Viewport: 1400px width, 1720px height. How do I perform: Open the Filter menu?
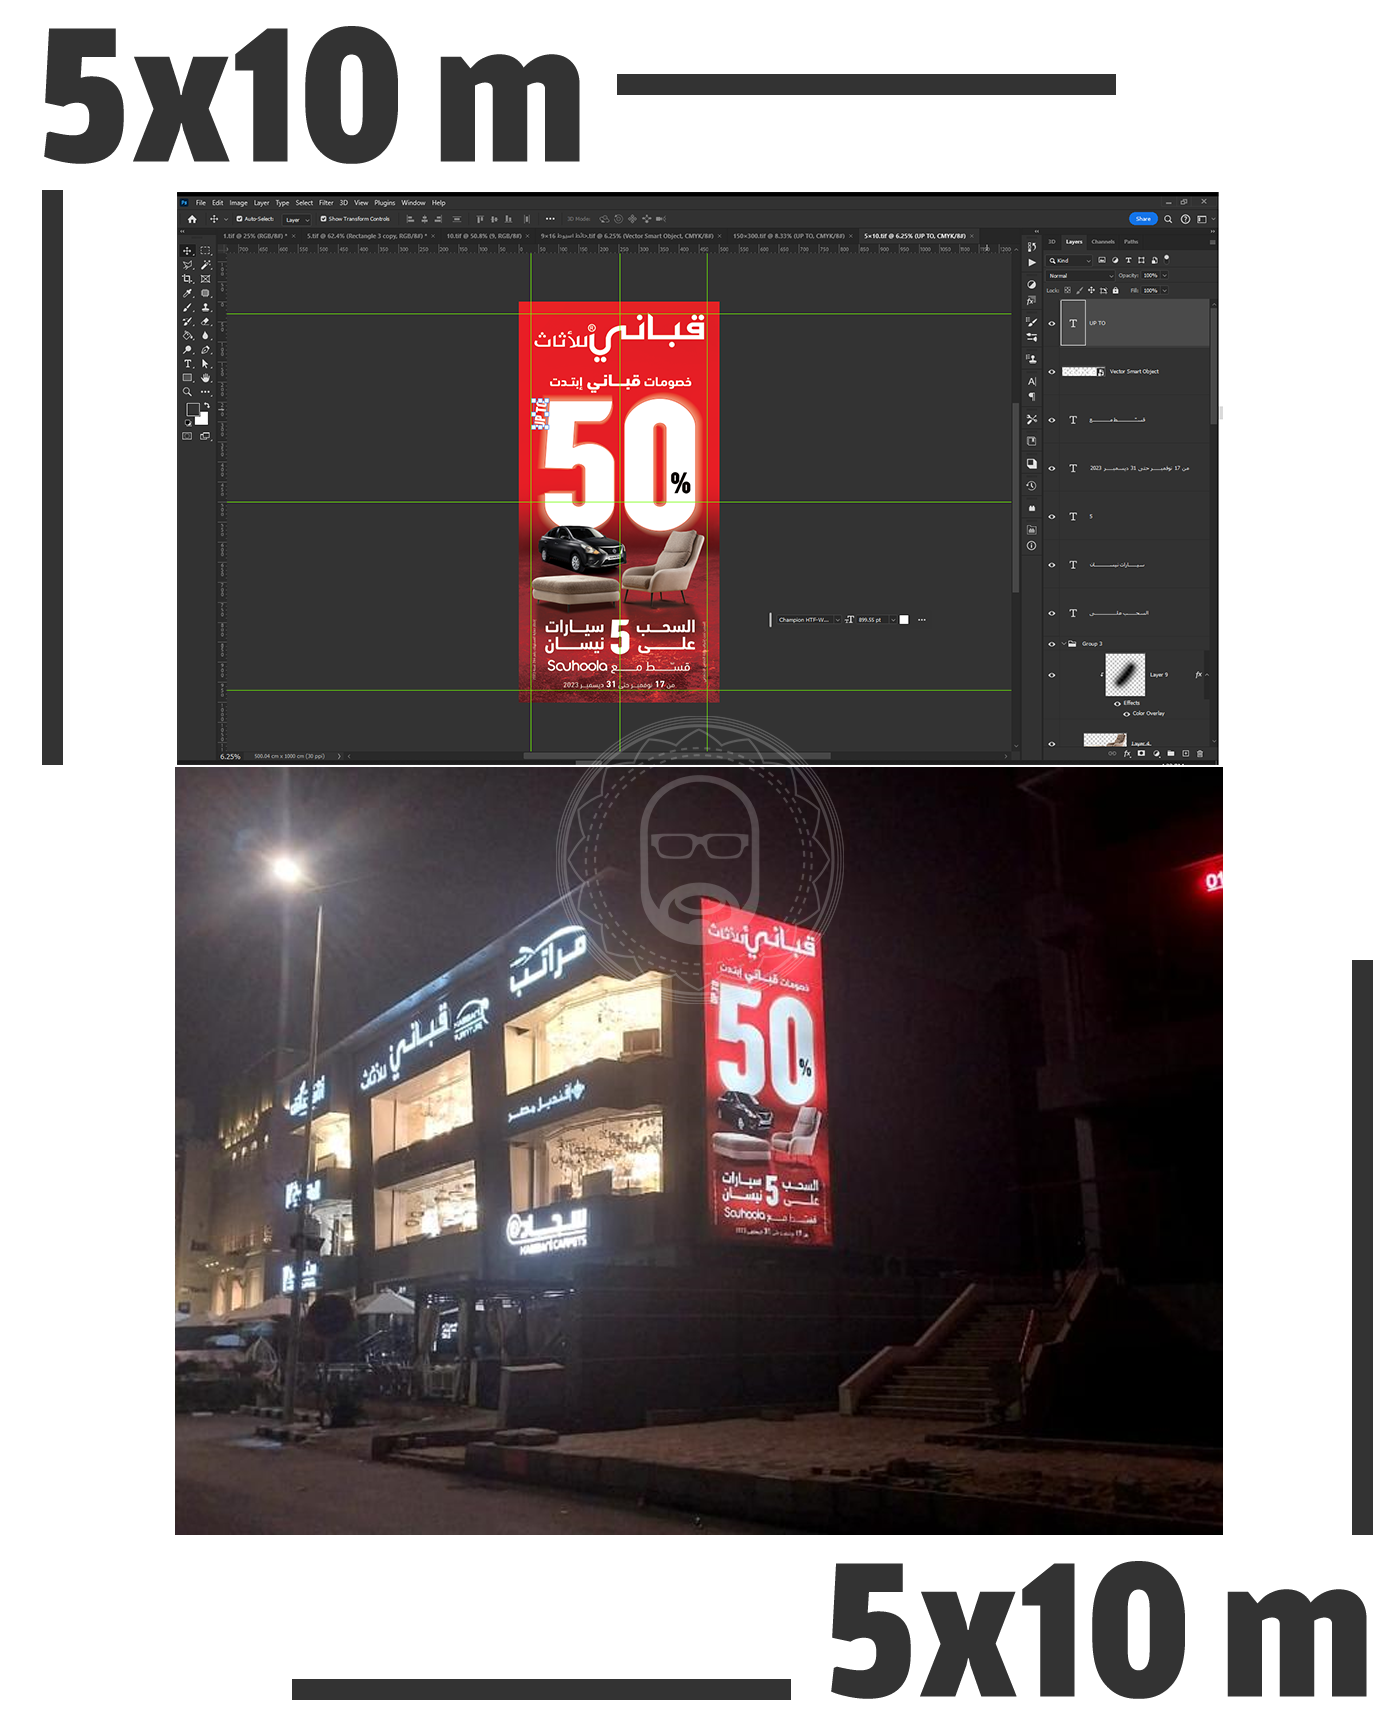click(326, 203)
